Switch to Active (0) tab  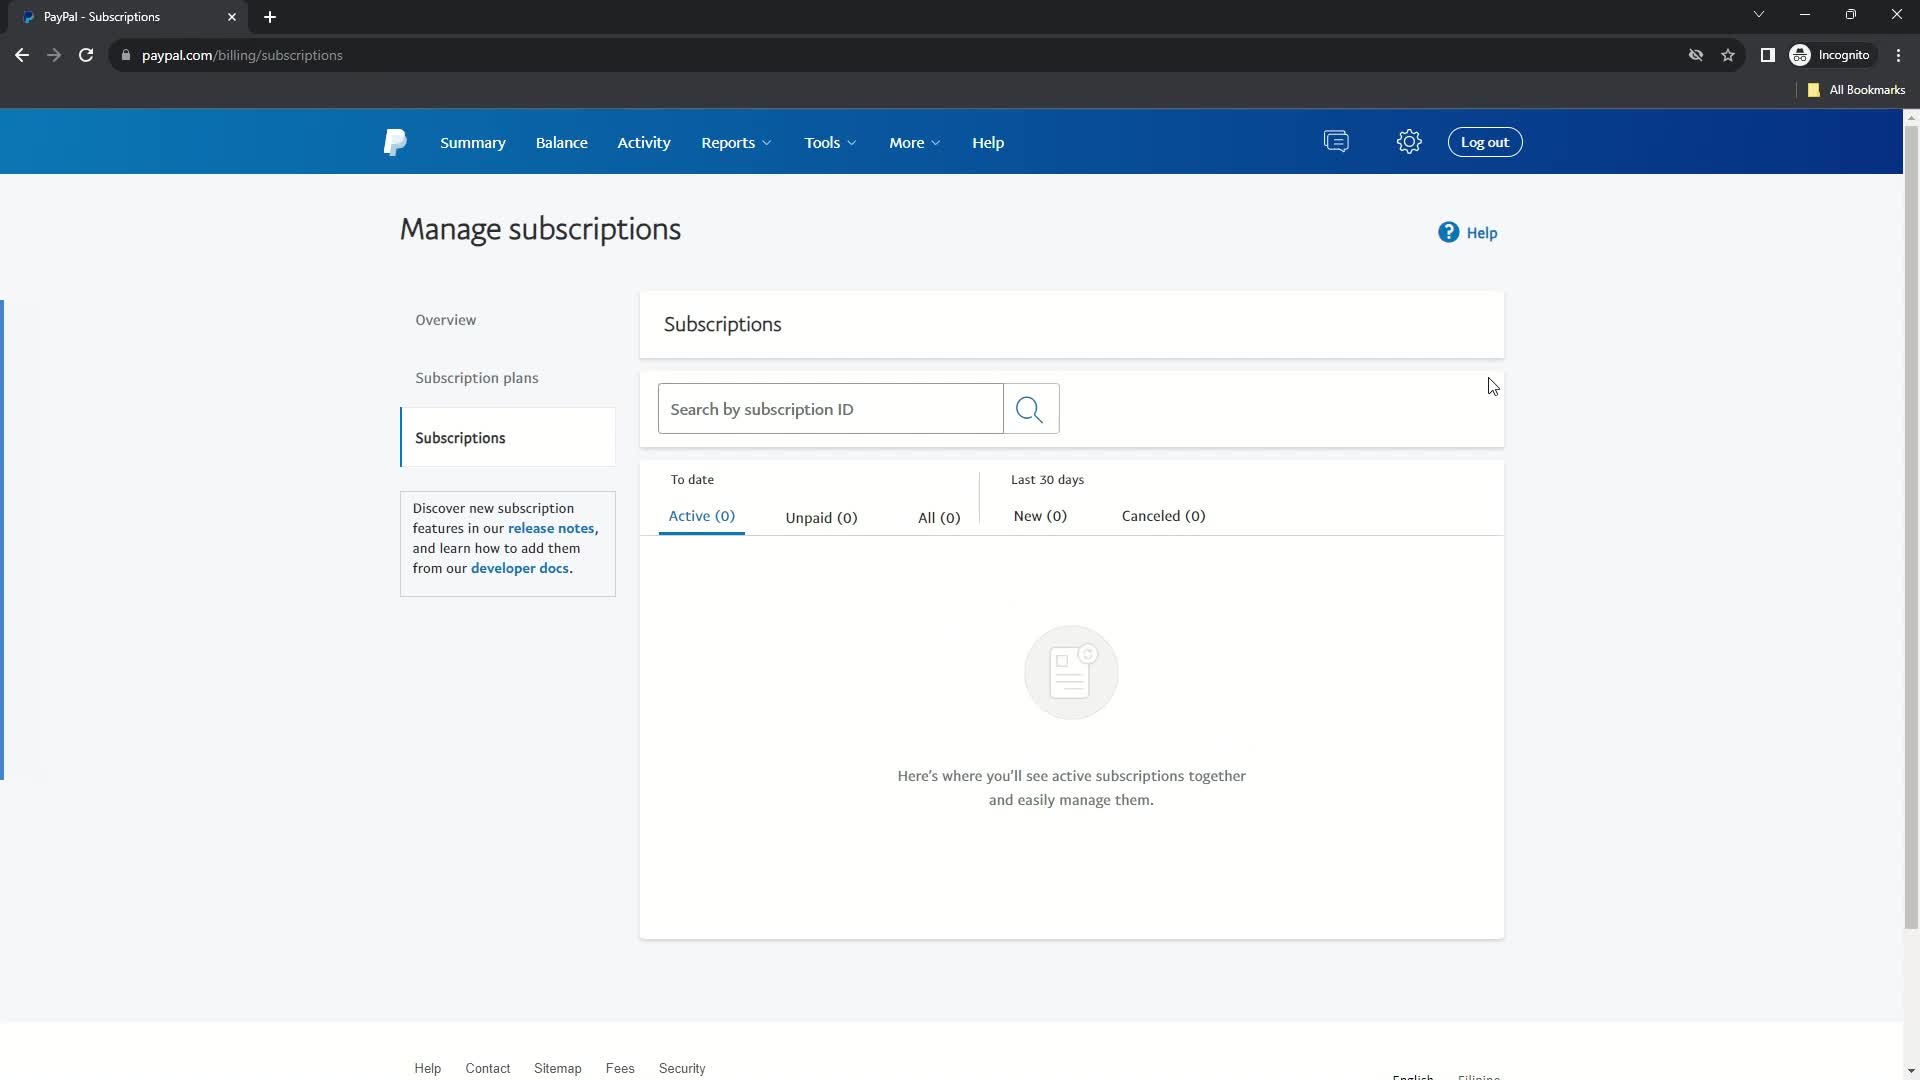(x=701, y=516)
